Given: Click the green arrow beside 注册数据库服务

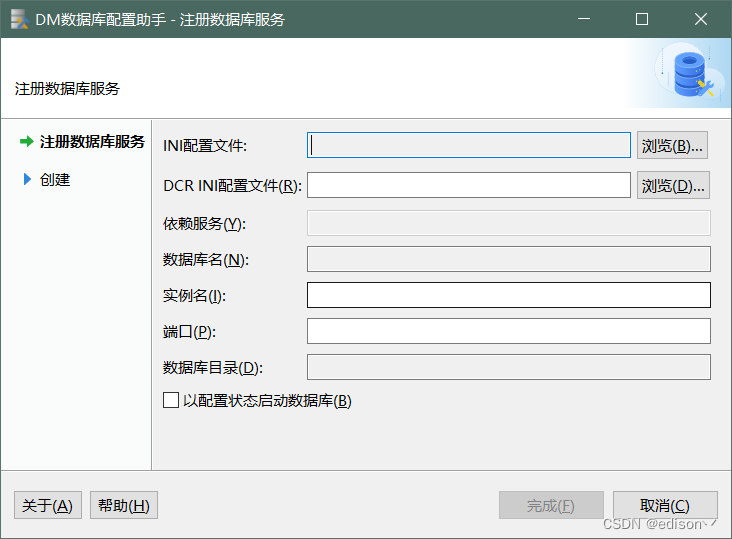Looking at the screenshot, I should pos(27,142).
